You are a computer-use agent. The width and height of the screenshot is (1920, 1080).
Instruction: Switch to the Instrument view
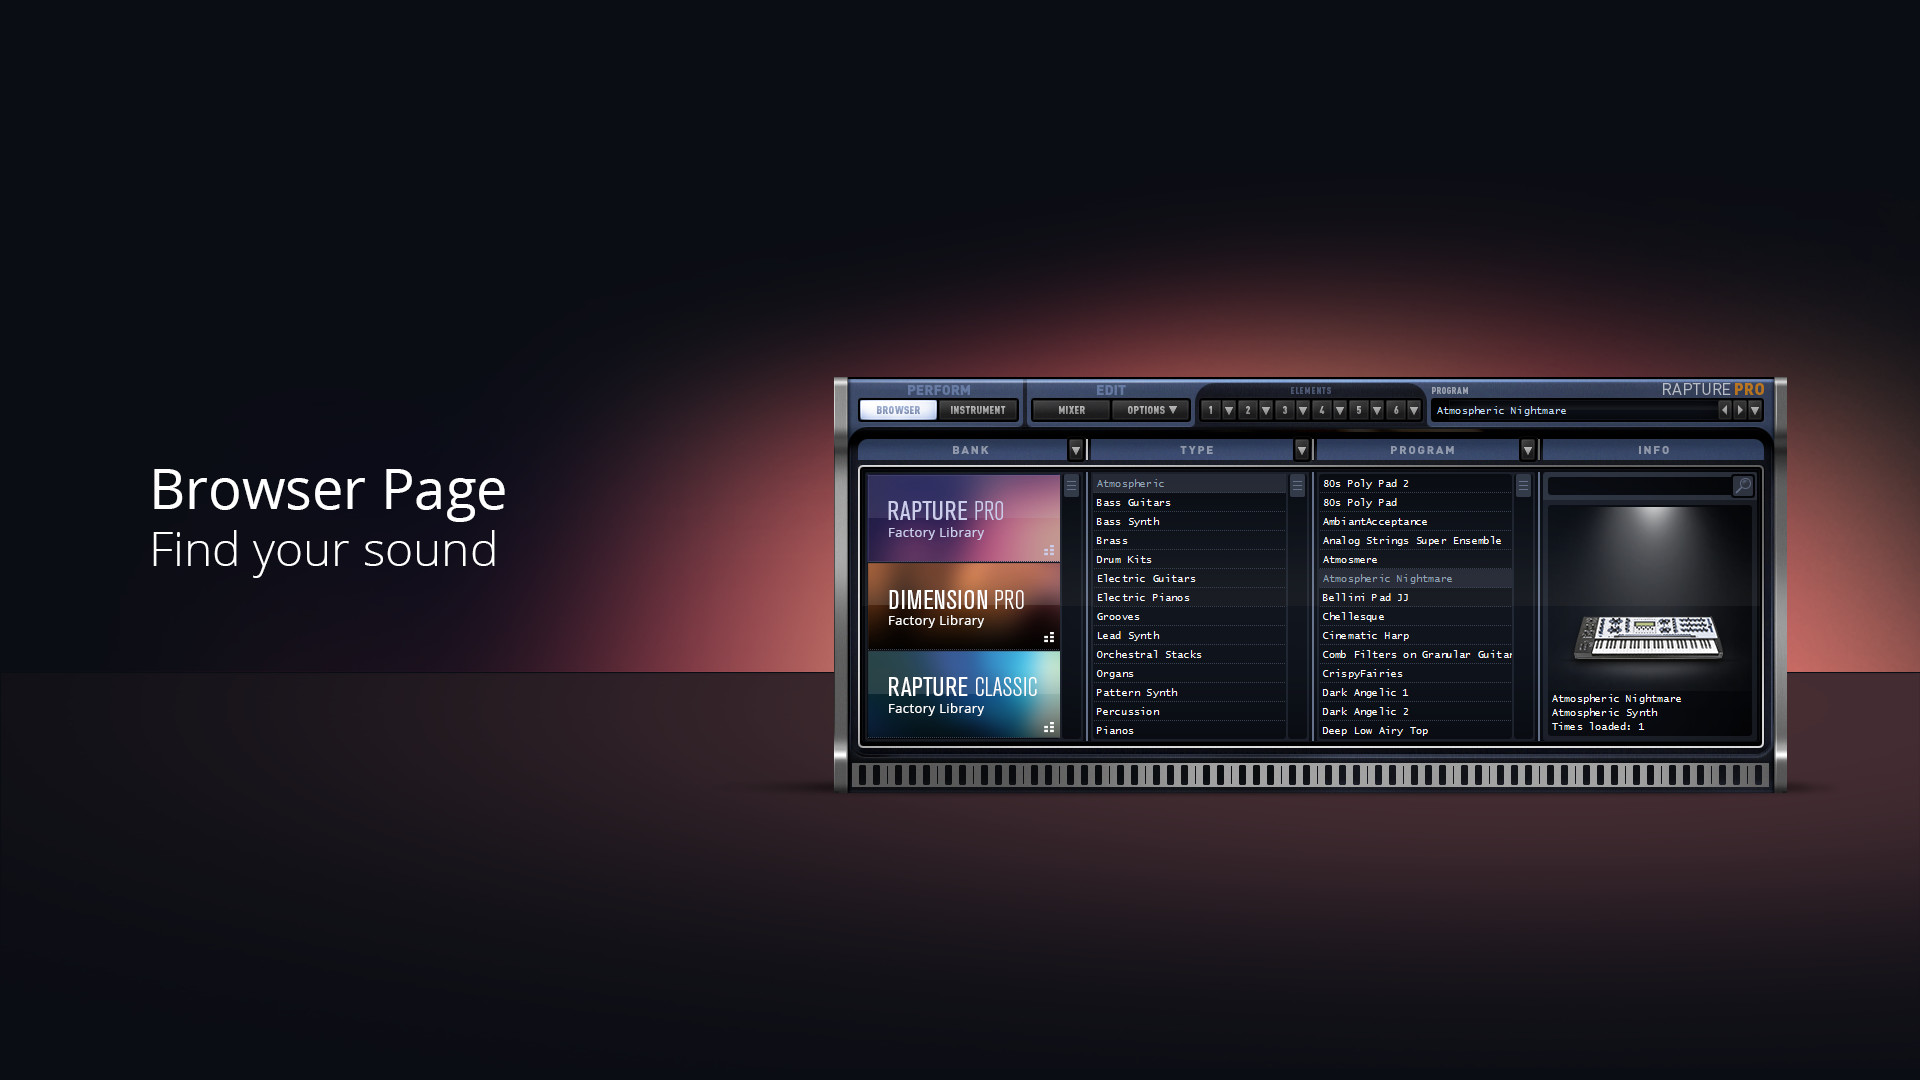point(977,410)
